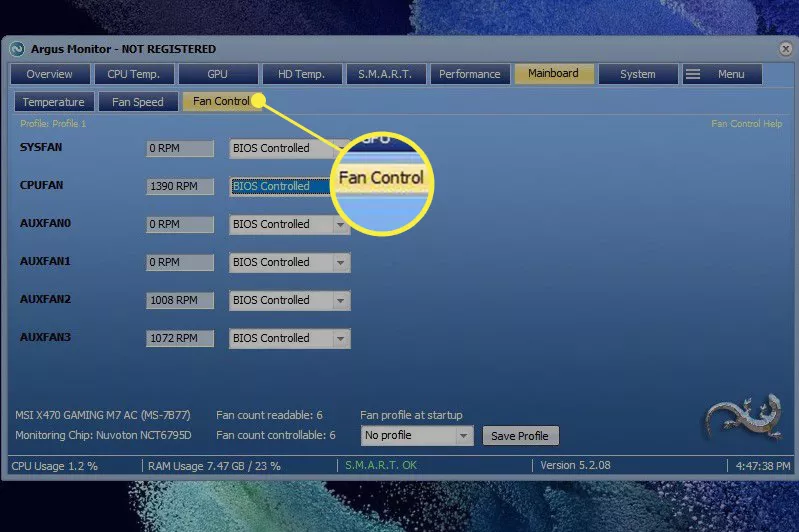Open the hamburger Menu icon
This screenshot has height=532, width=799.
[x=693, y=74]
